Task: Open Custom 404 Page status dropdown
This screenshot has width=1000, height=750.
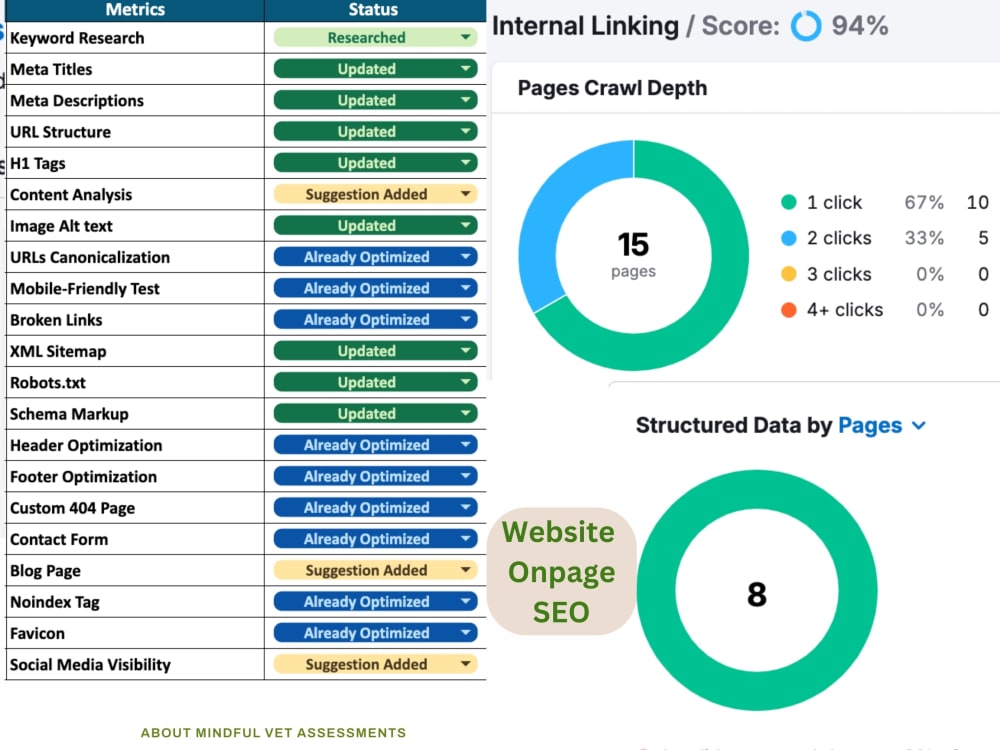Action: (376, 508)
